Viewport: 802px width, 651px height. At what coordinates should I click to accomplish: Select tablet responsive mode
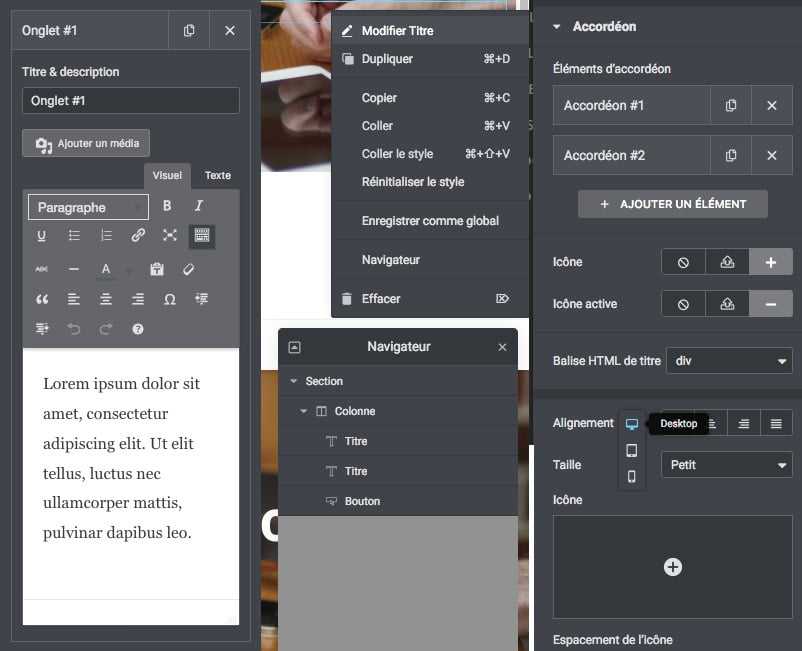(x=632, y=451)
